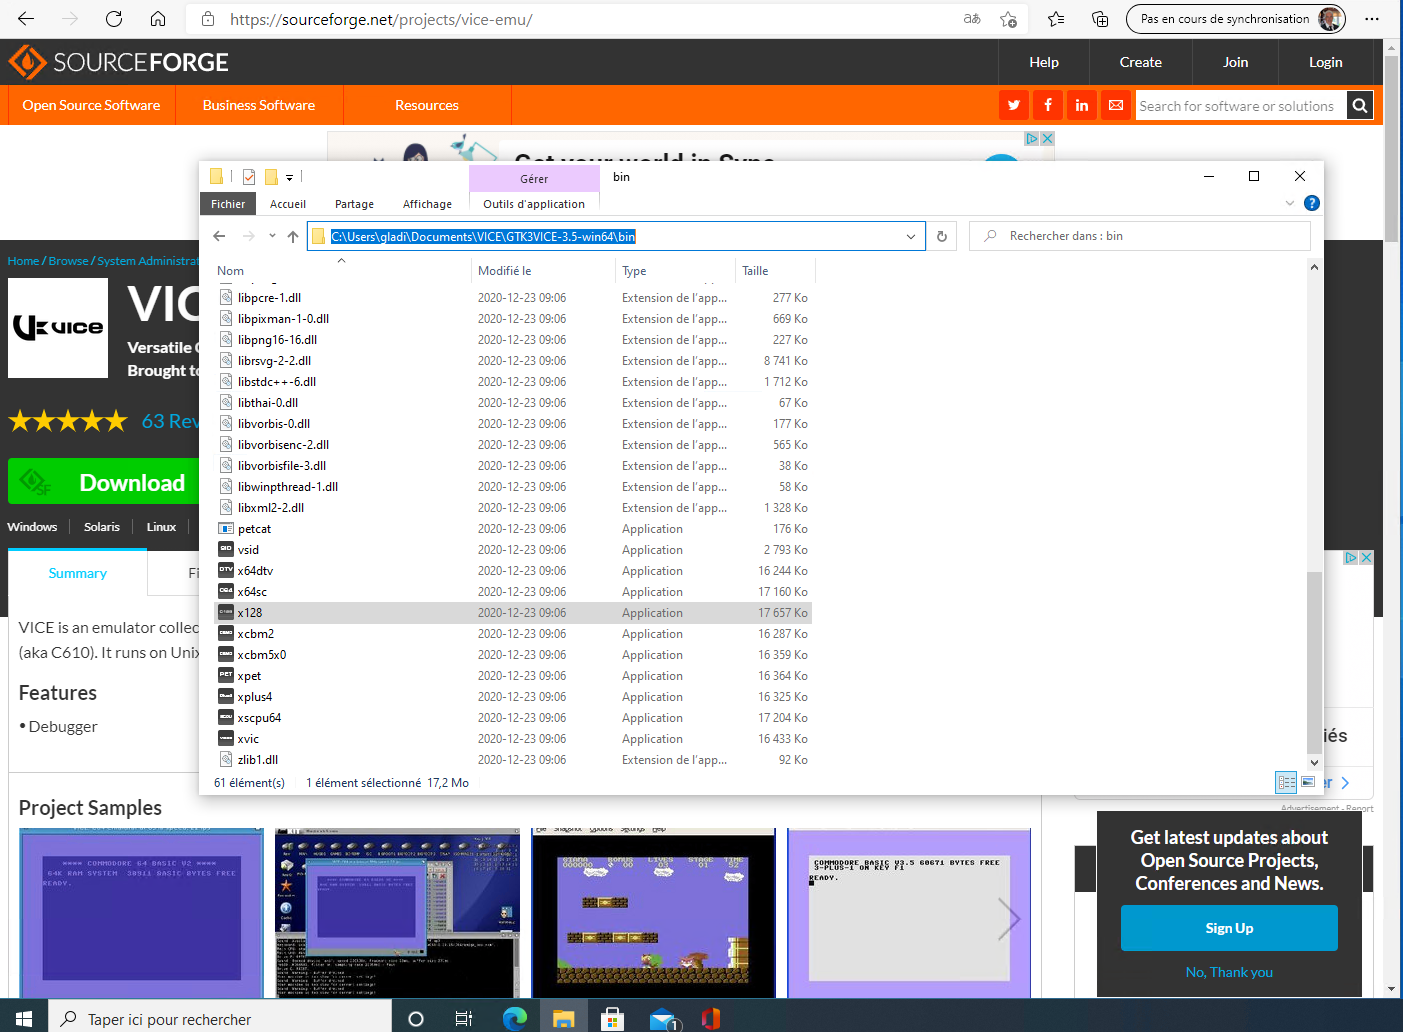
Task: Expand the ribbon using the chevron
Action: coord(1289,203)
